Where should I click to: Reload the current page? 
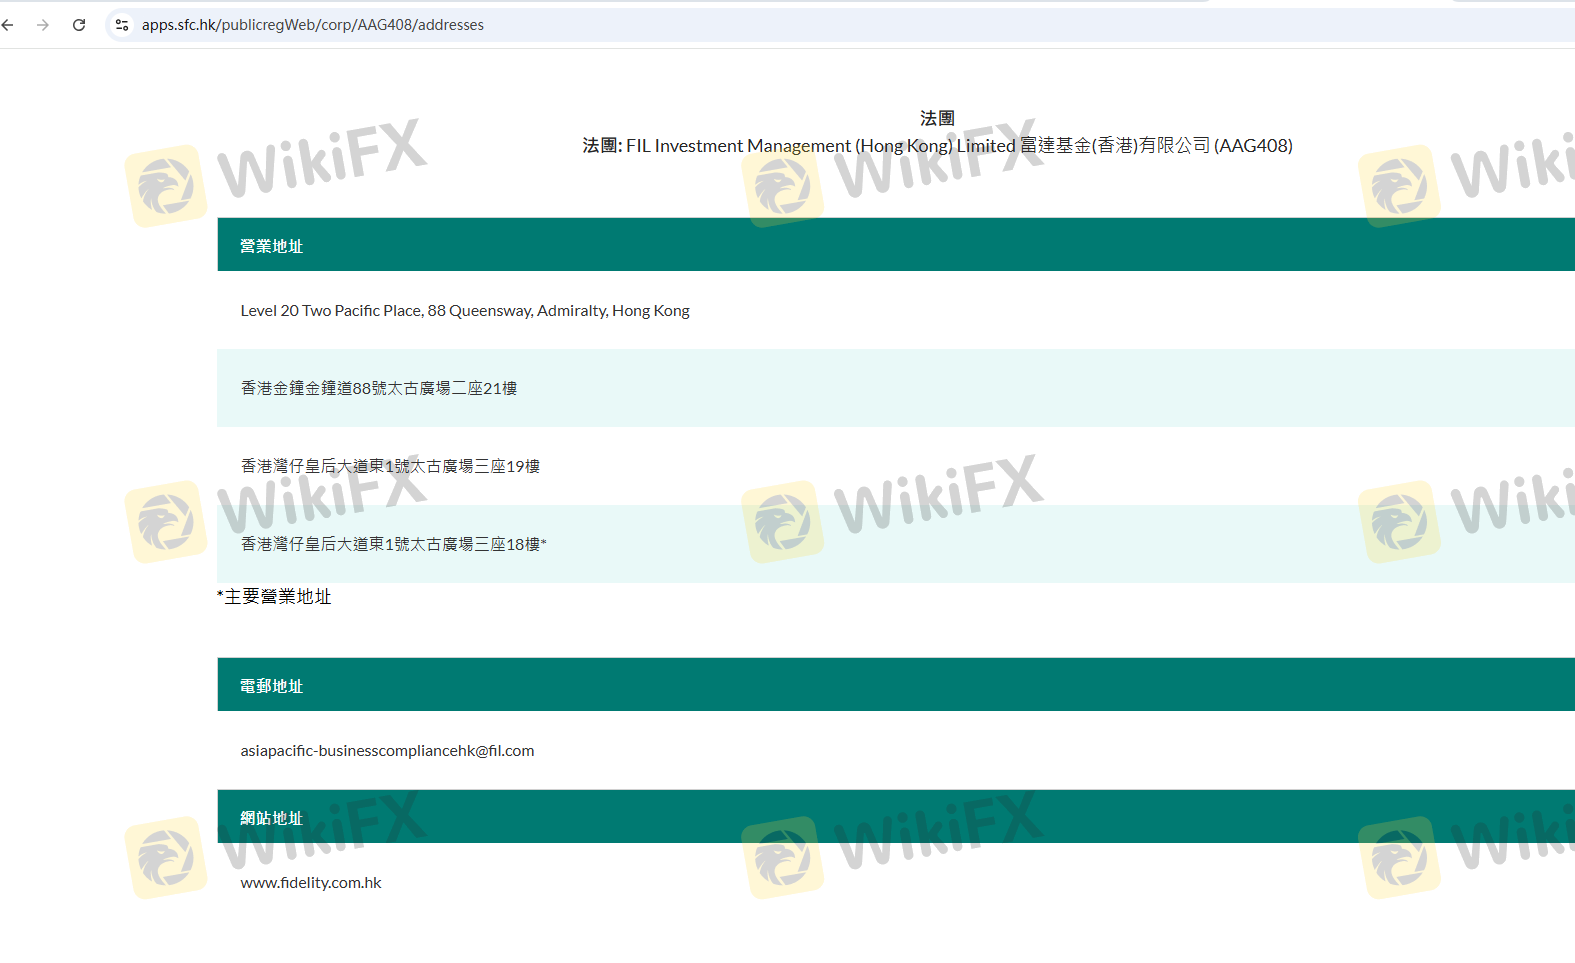79,25
